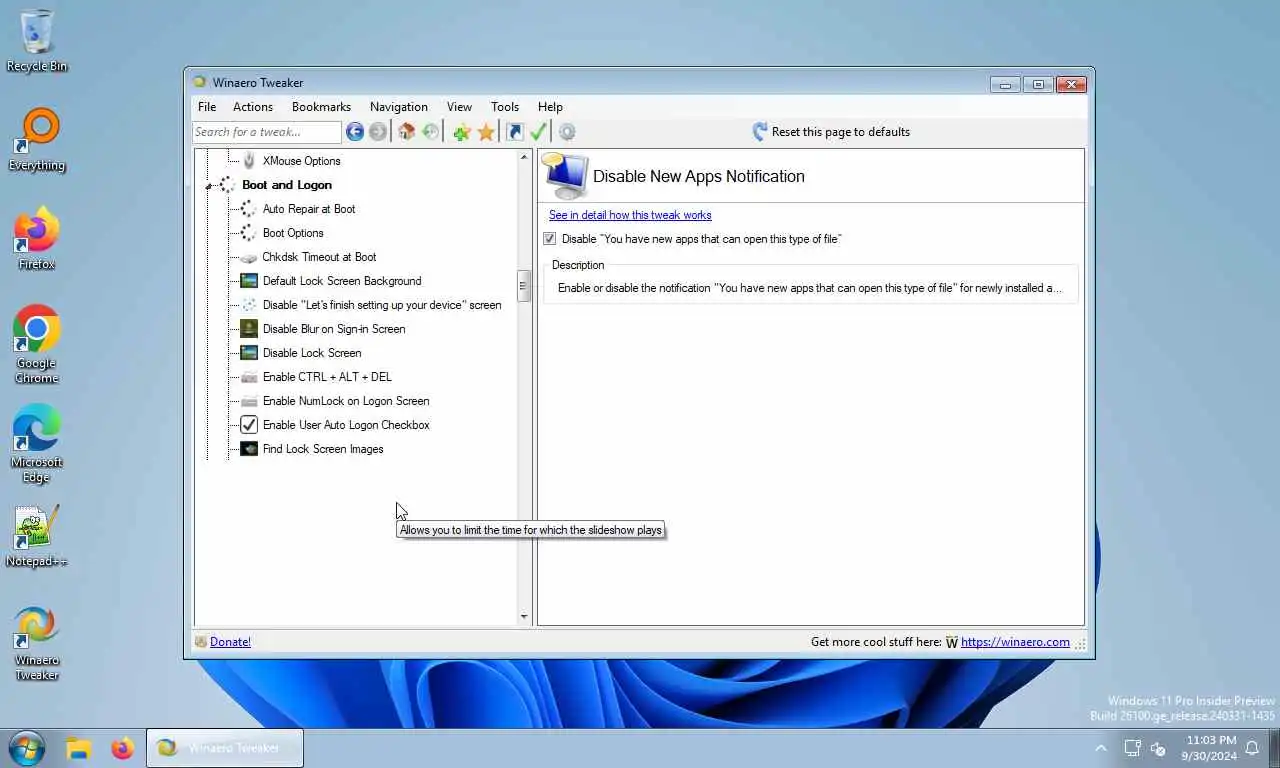Click the network tray icon
This screenshot has width=1280, height=768.
pos(1133,748)
